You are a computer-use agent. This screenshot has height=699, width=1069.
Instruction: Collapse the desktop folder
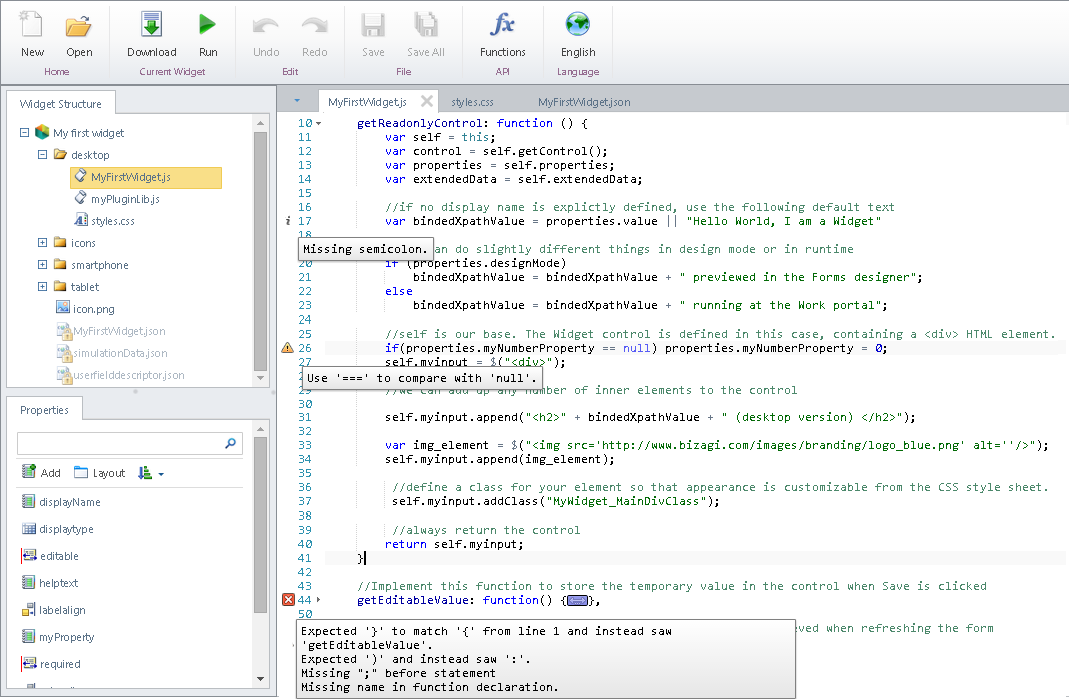pos(42,154)
